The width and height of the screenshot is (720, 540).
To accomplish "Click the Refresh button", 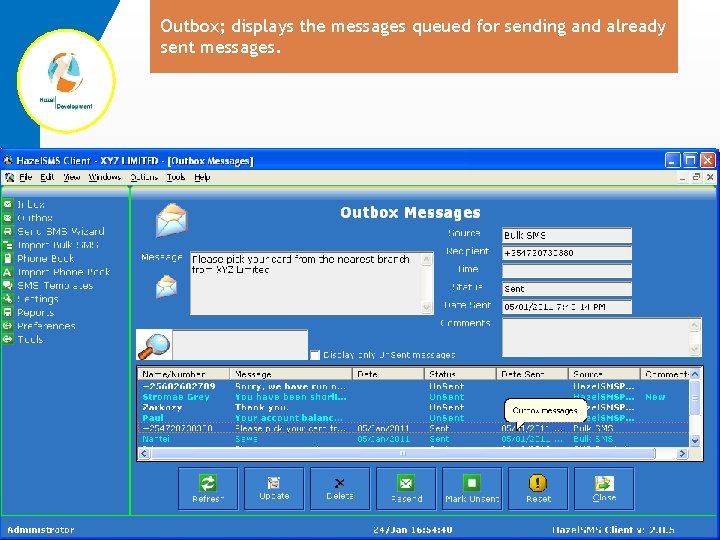I will click(208, 489).
